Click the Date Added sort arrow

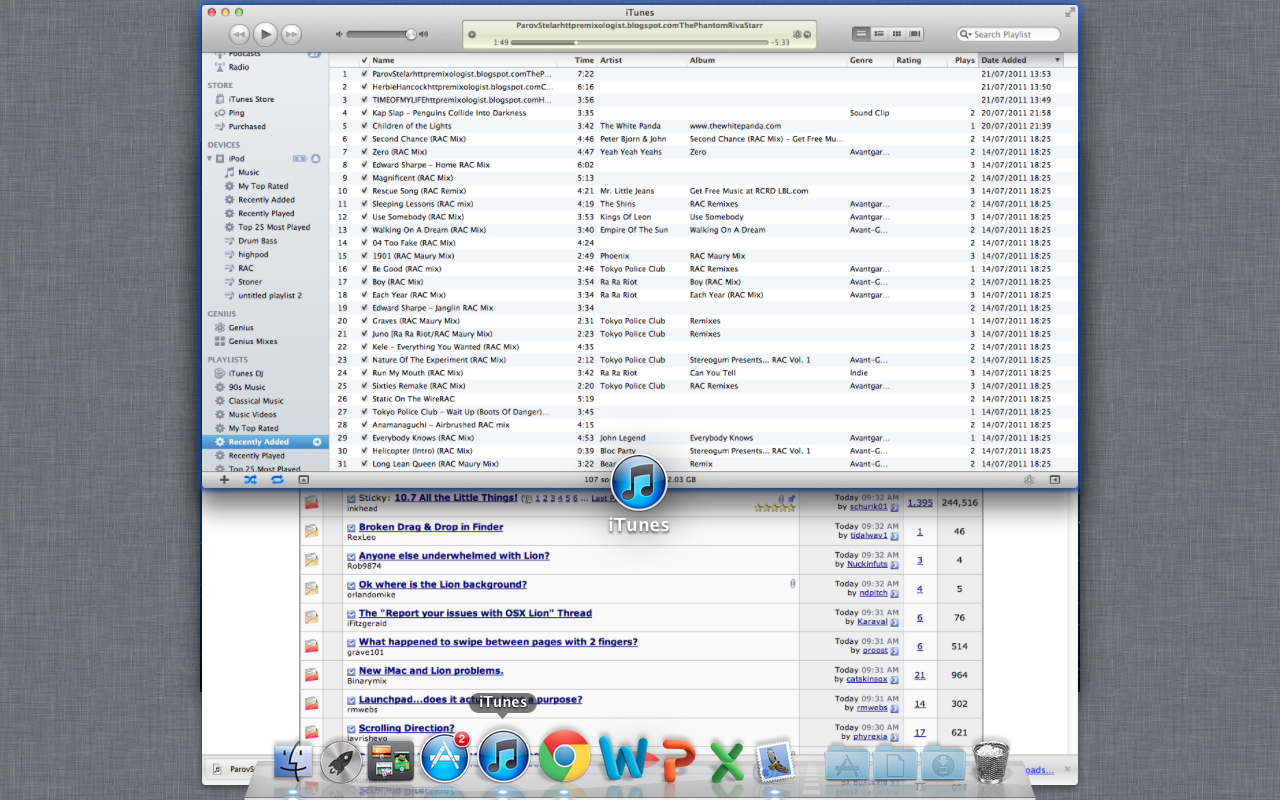pos(1057,60)
